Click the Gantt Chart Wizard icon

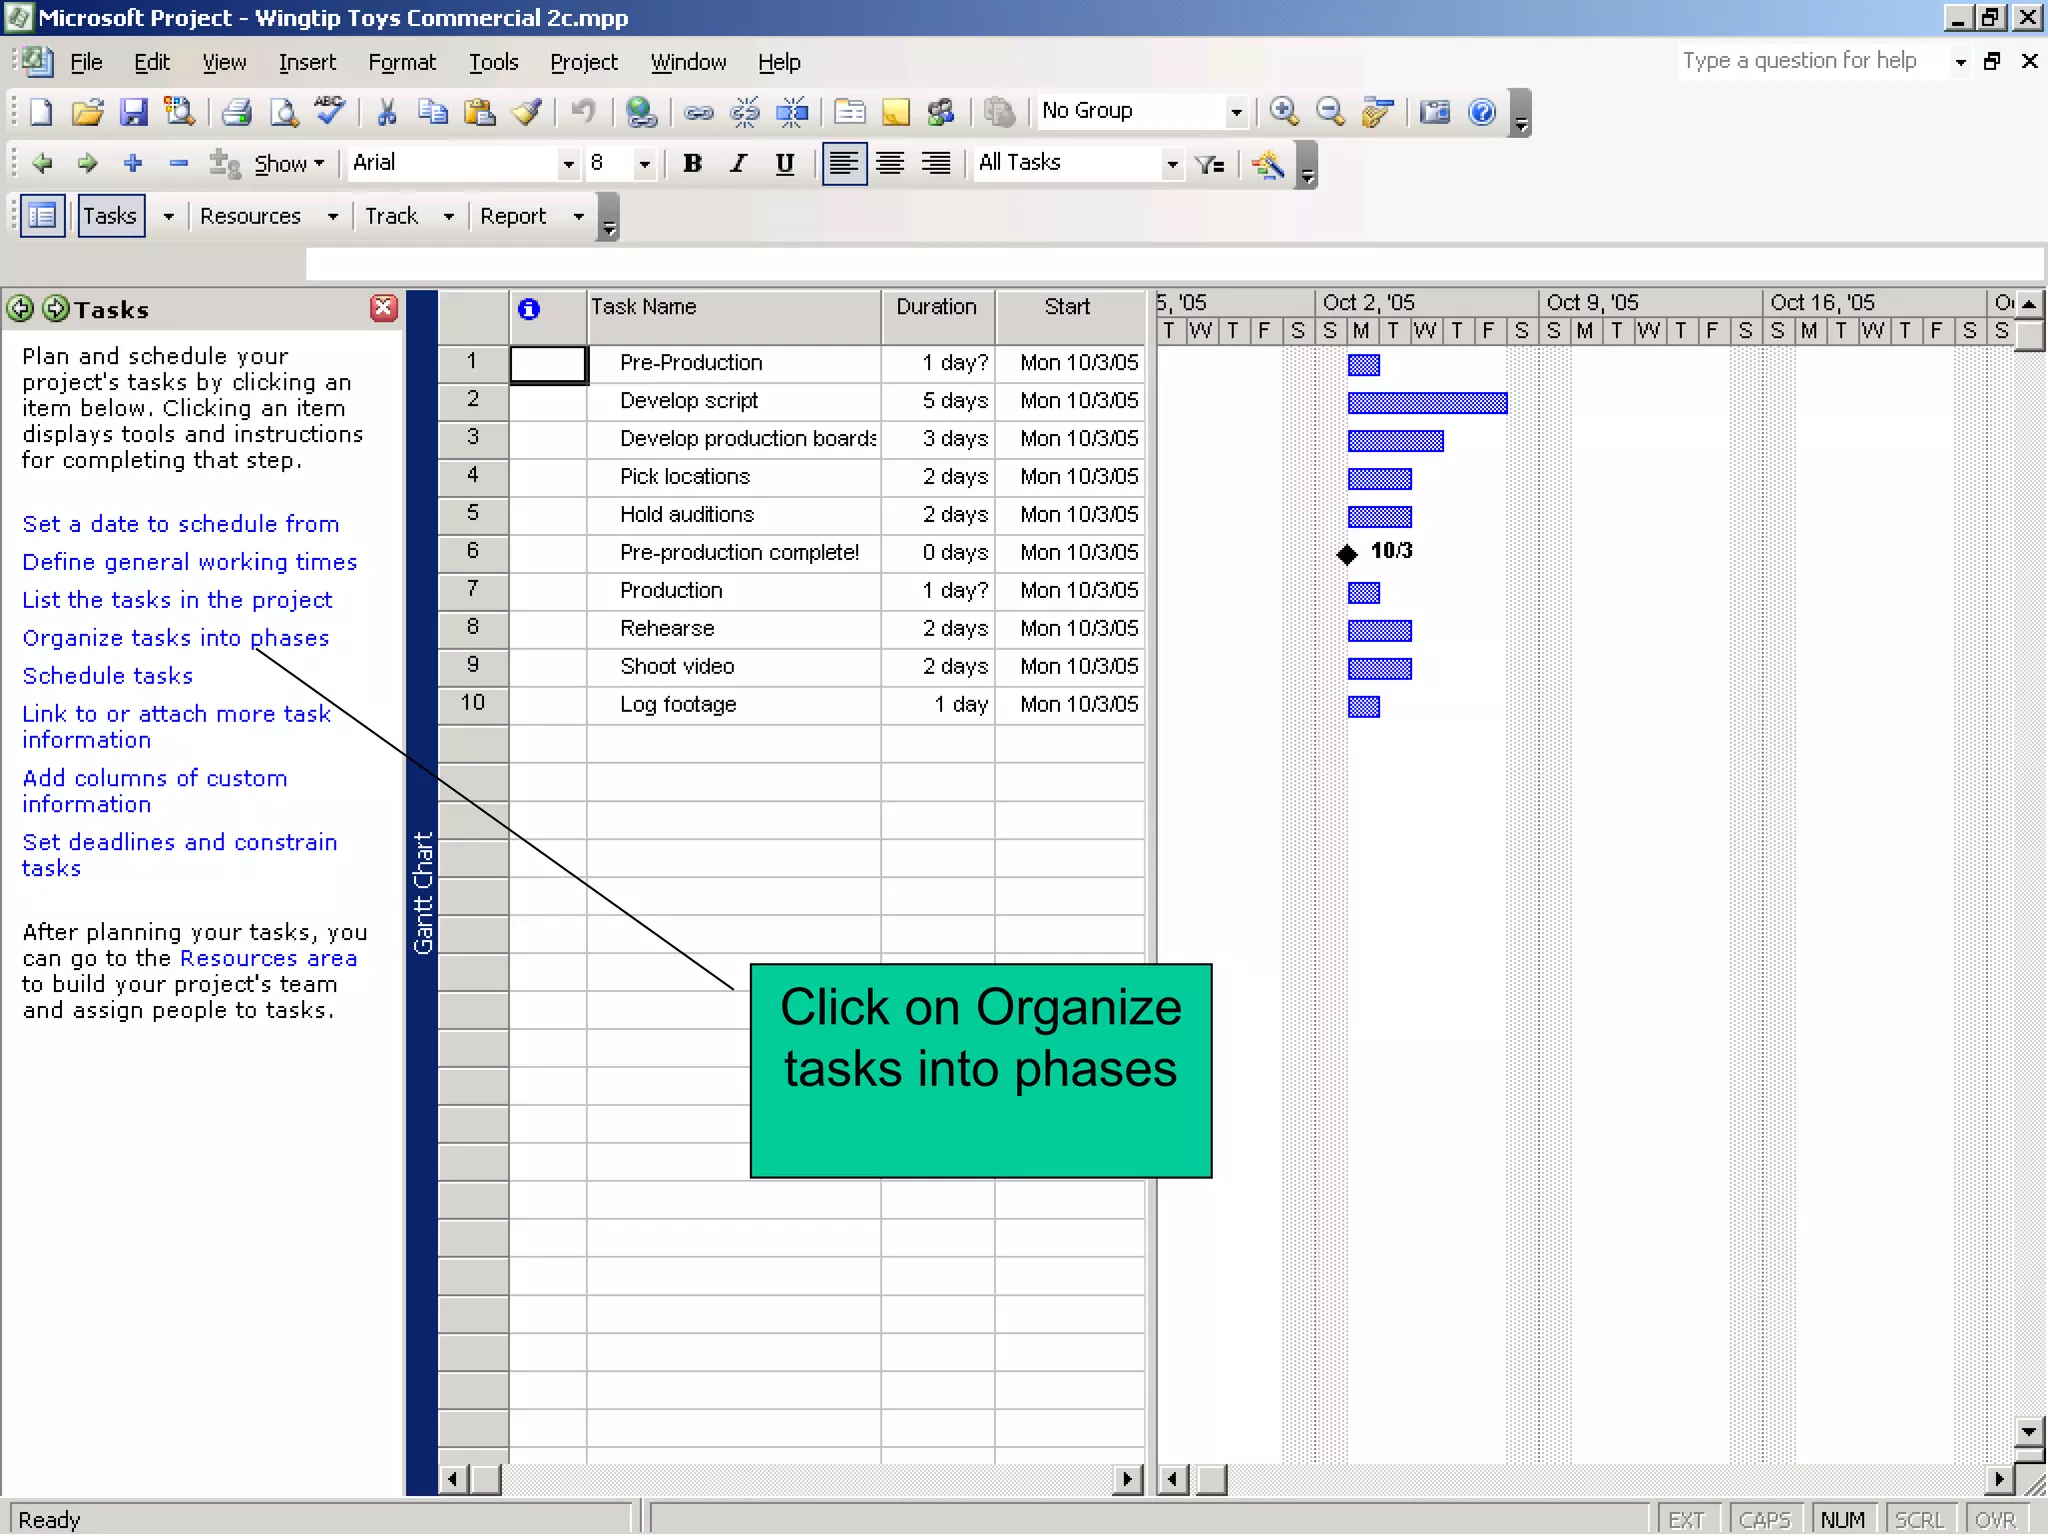coord(1269,164)
